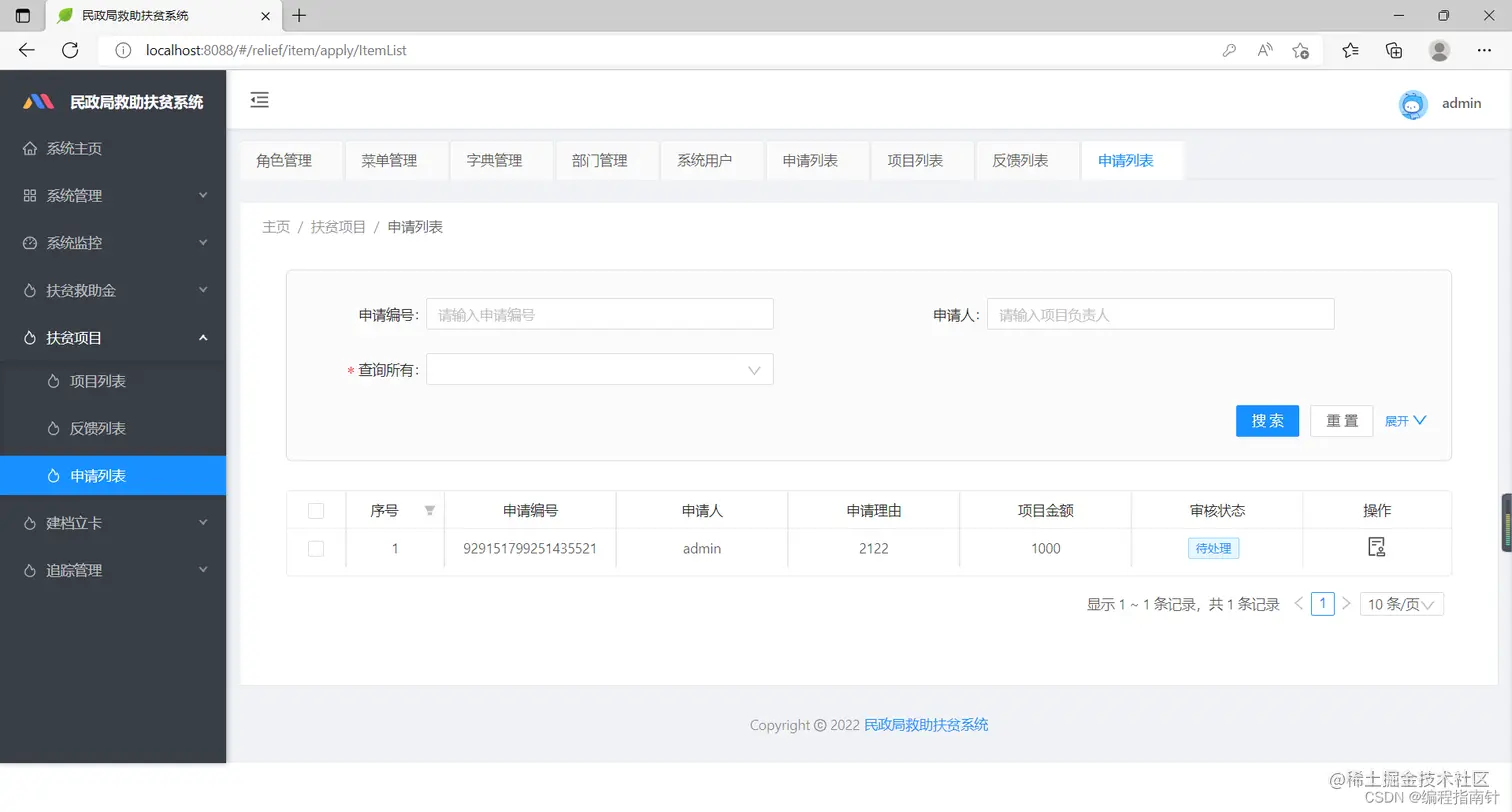Focus the 申请编号 input field
Image resolution: width=1512 pixels, height=812 pixels.
(600, 314)
